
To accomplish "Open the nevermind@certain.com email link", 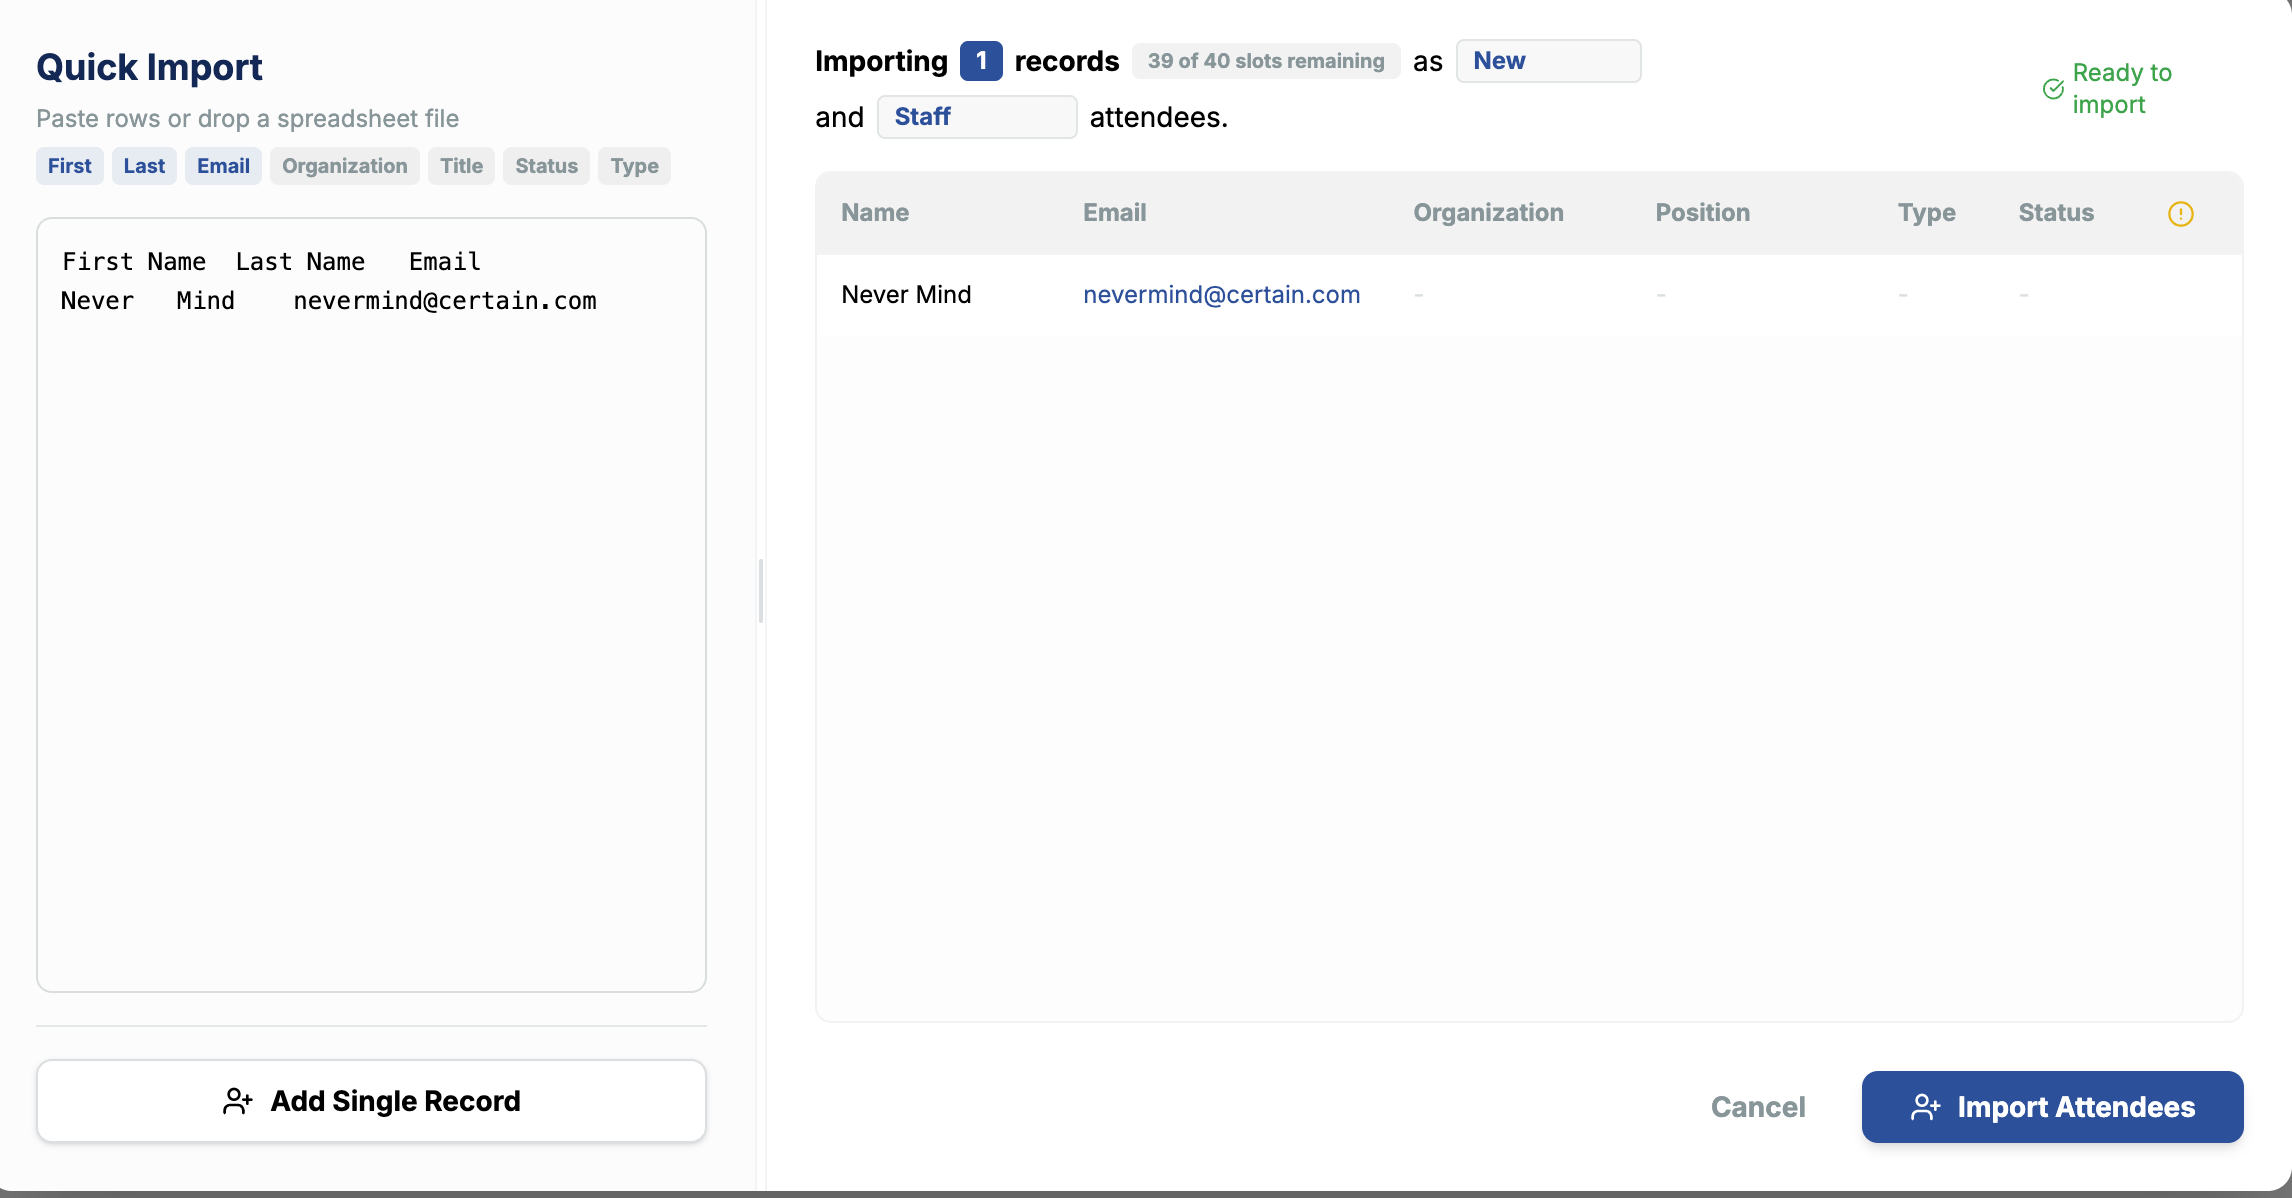I will [1221, 295].
